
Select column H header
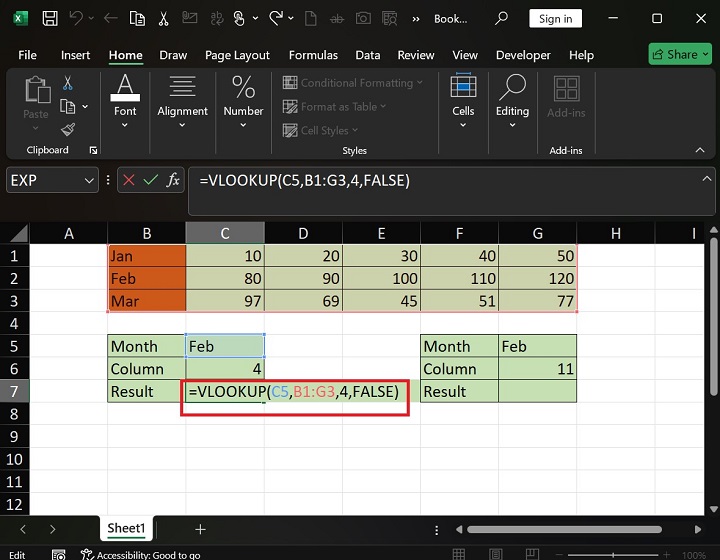(x=616, y=233)
